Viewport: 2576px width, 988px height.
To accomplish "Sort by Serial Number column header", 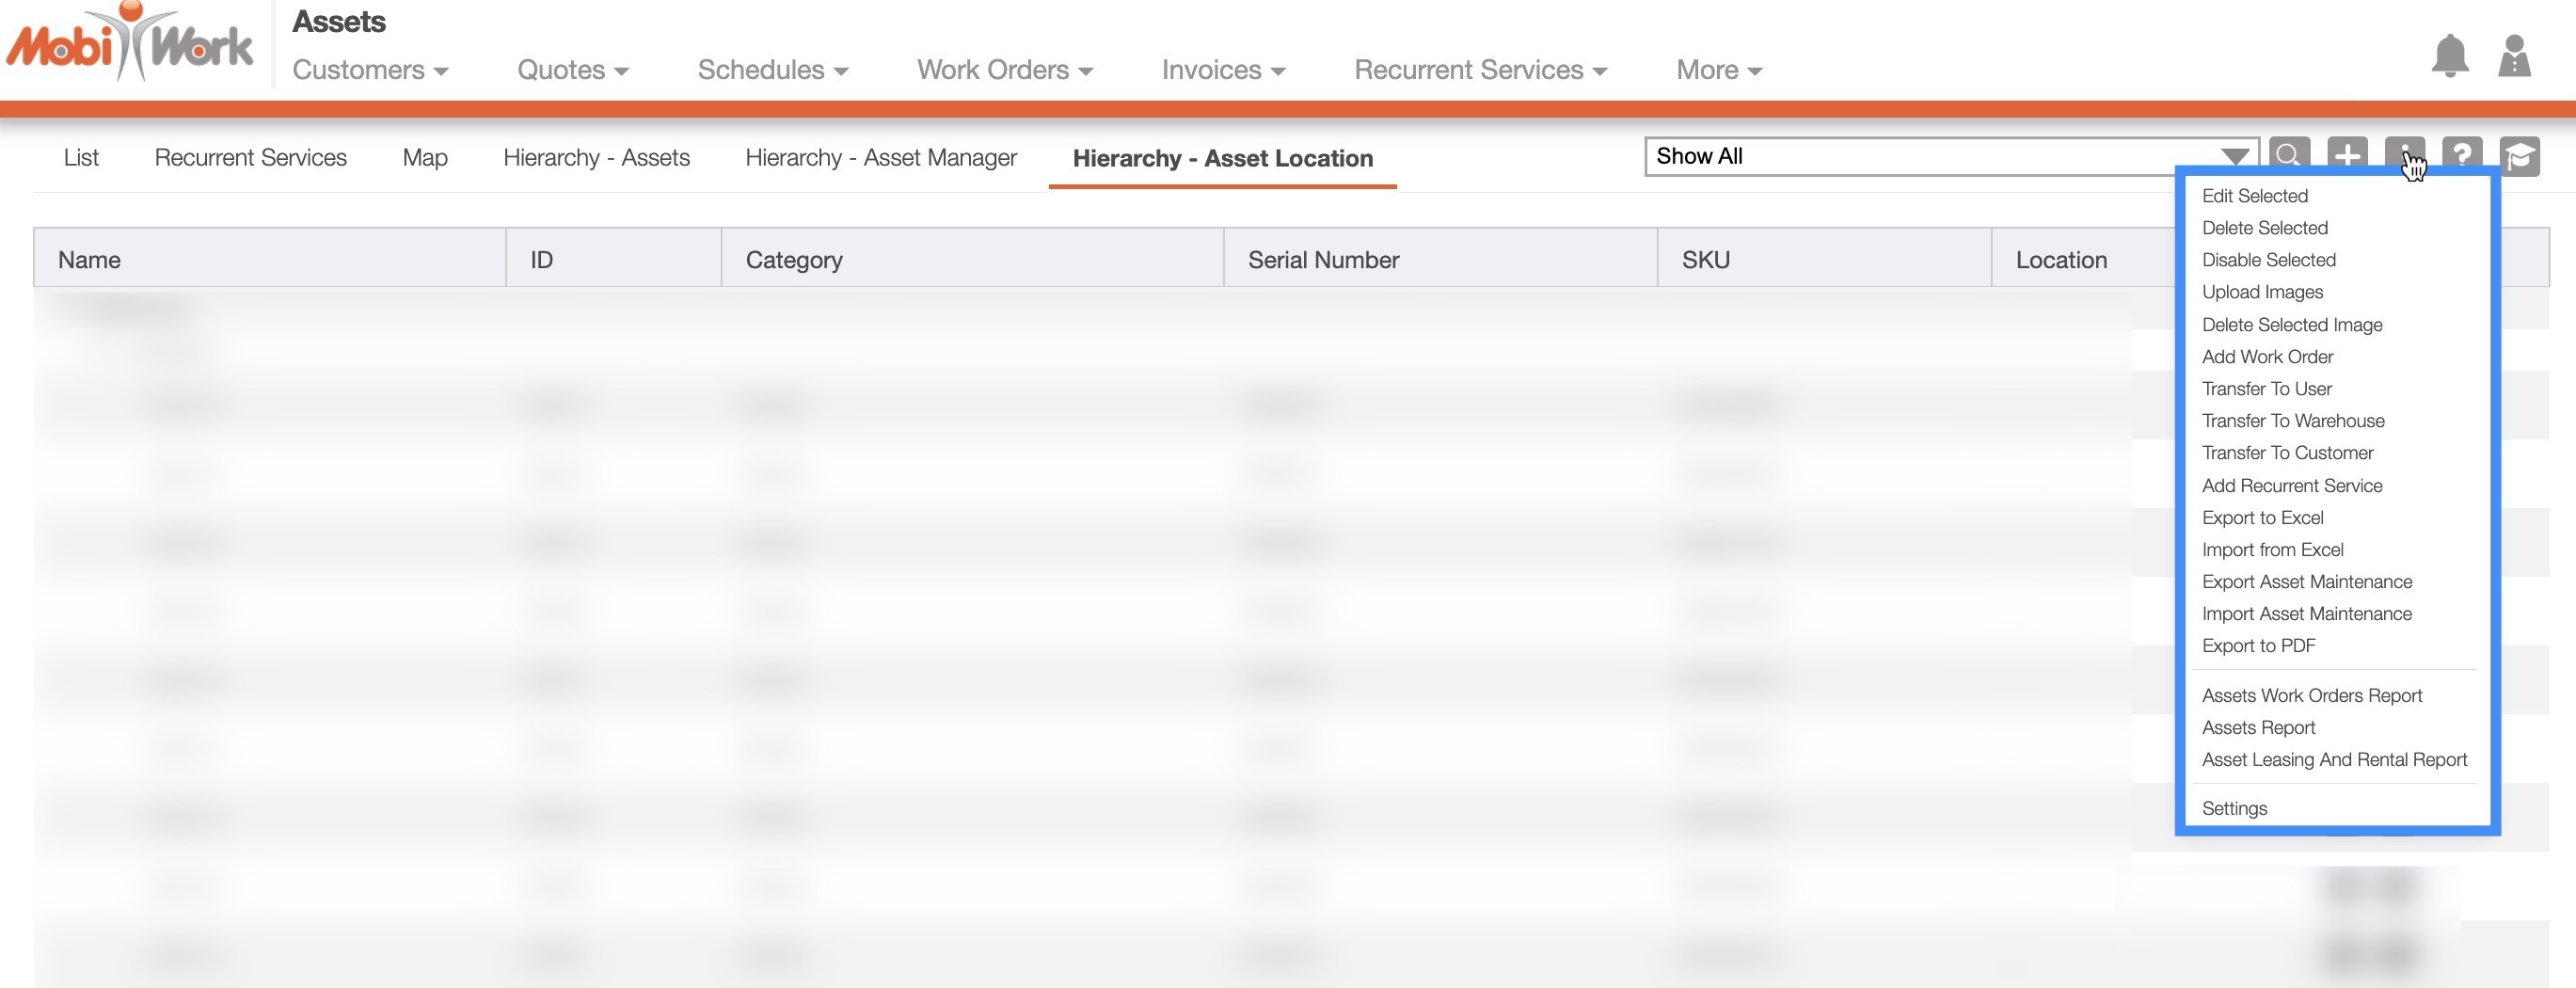I will pos(1323,260).
